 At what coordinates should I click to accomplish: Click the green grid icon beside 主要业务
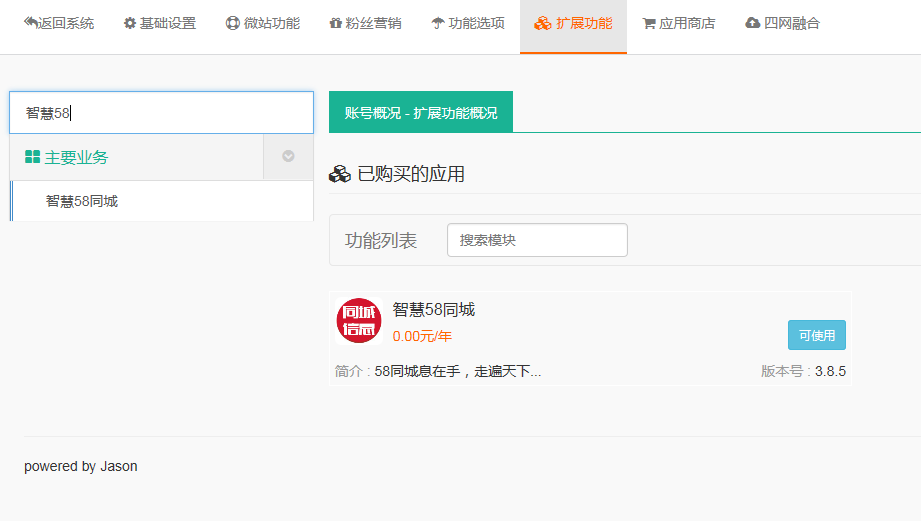point(32,157)
